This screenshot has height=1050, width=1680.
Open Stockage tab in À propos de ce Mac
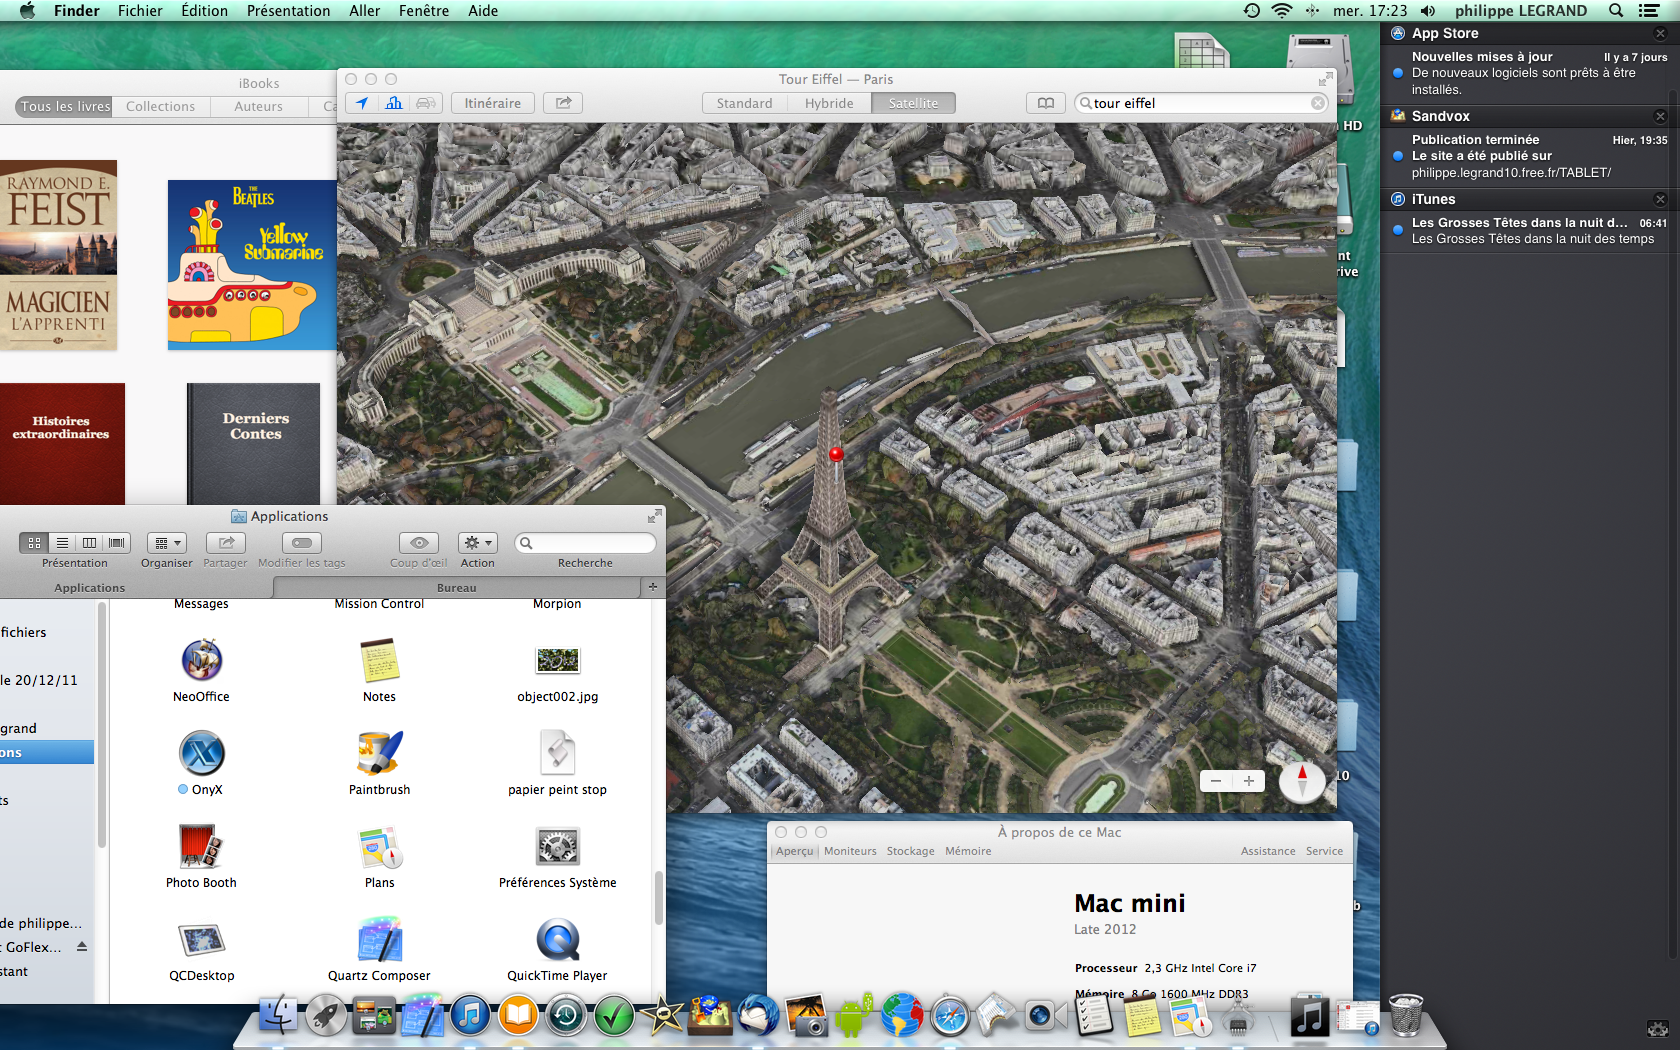click(x=910, y=851)
